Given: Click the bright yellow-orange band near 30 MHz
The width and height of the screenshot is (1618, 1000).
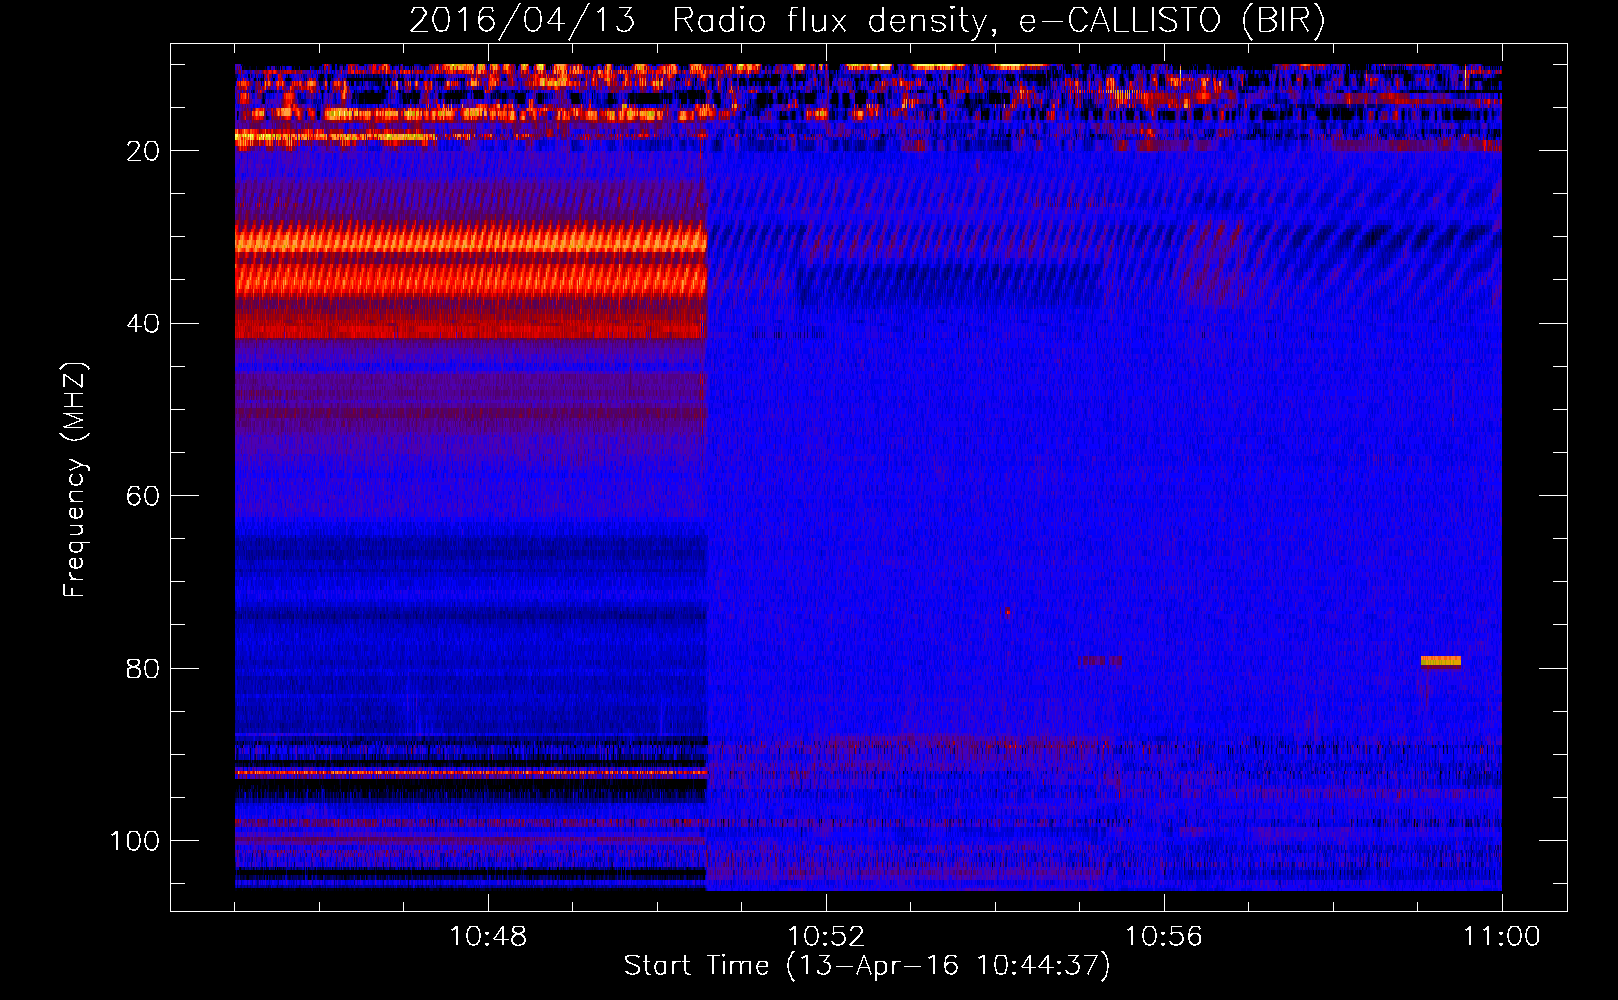Looking at the screenshot, I should pos(471,241).
